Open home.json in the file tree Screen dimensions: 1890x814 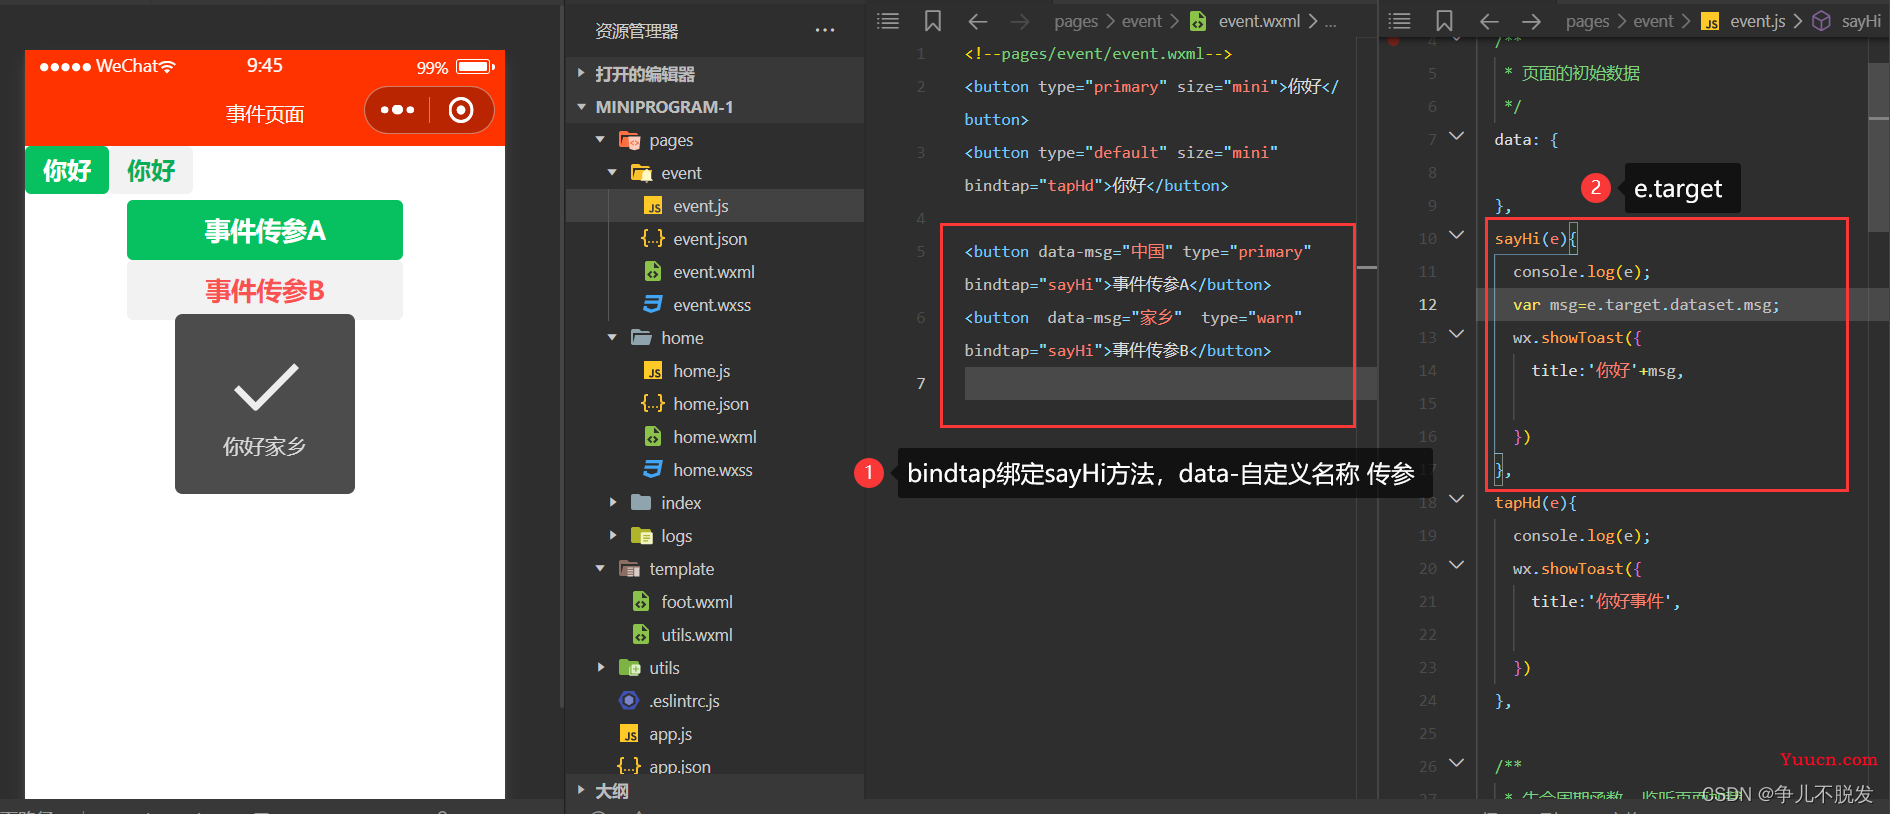[x=715, y=404]
